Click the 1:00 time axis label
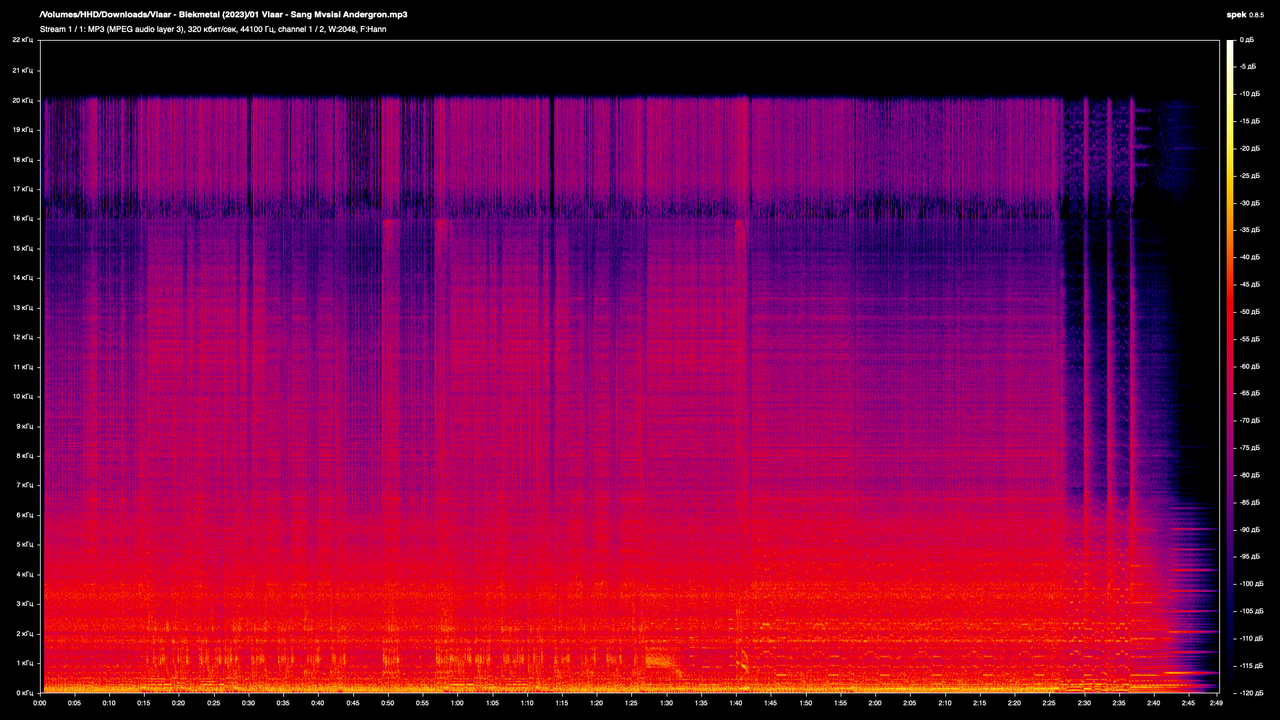The width and height of the screenshot is (1280, 720). coord(458,703)
